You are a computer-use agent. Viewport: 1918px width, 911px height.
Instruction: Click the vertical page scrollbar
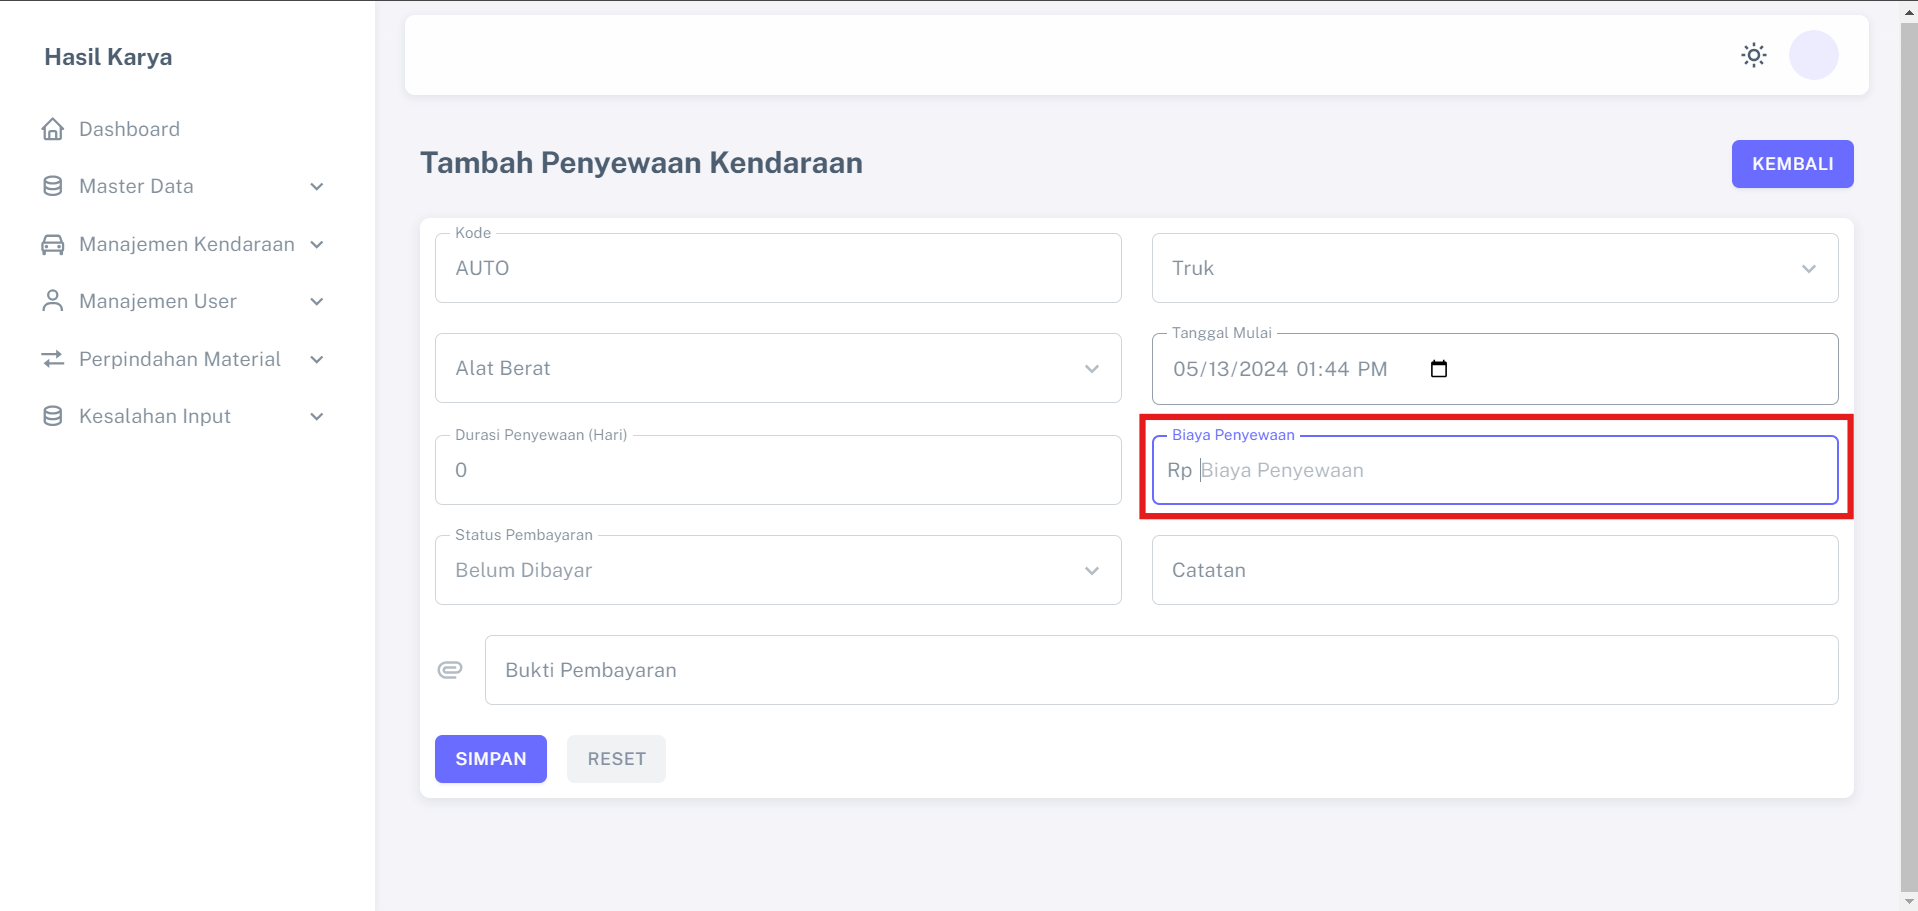(x=1908, y=450)
